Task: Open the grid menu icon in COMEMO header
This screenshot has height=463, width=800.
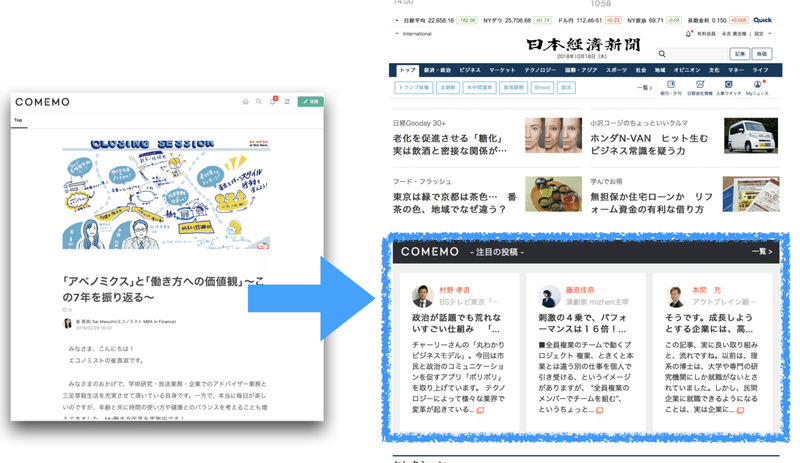Action: tap(287, 102)
